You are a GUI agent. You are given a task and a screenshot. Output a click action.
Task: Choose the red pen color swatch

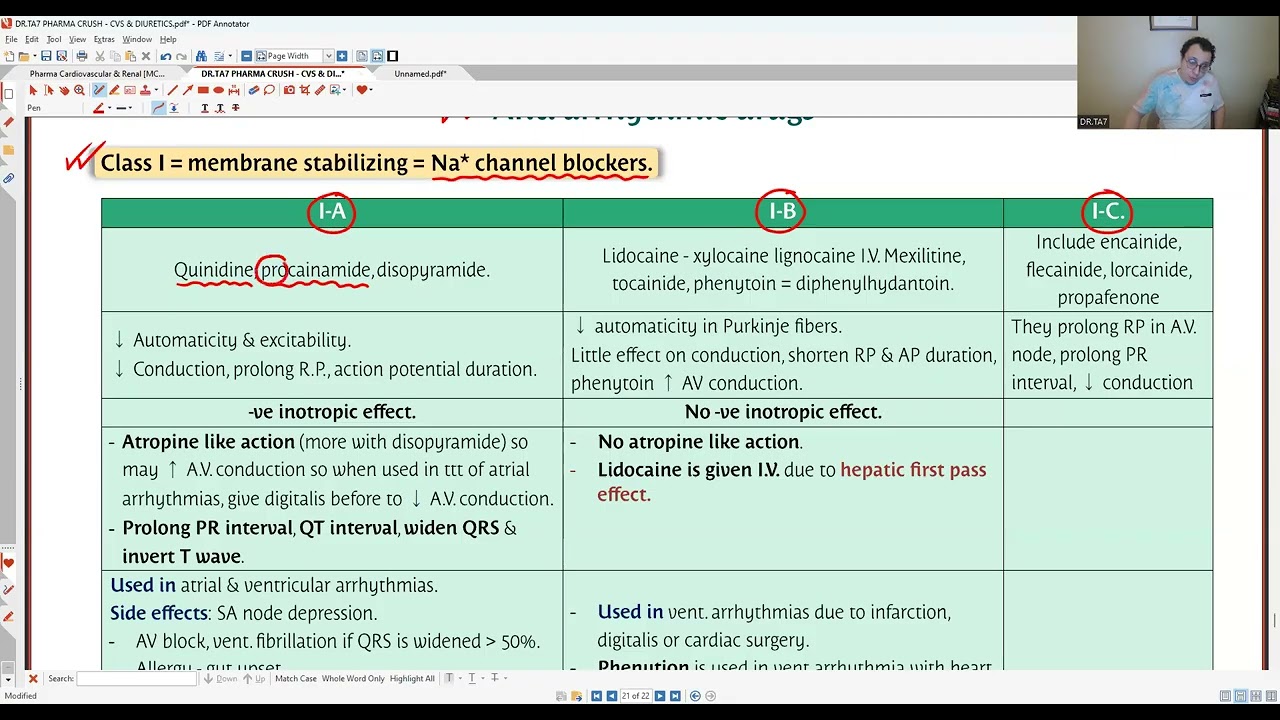(99, 107)
